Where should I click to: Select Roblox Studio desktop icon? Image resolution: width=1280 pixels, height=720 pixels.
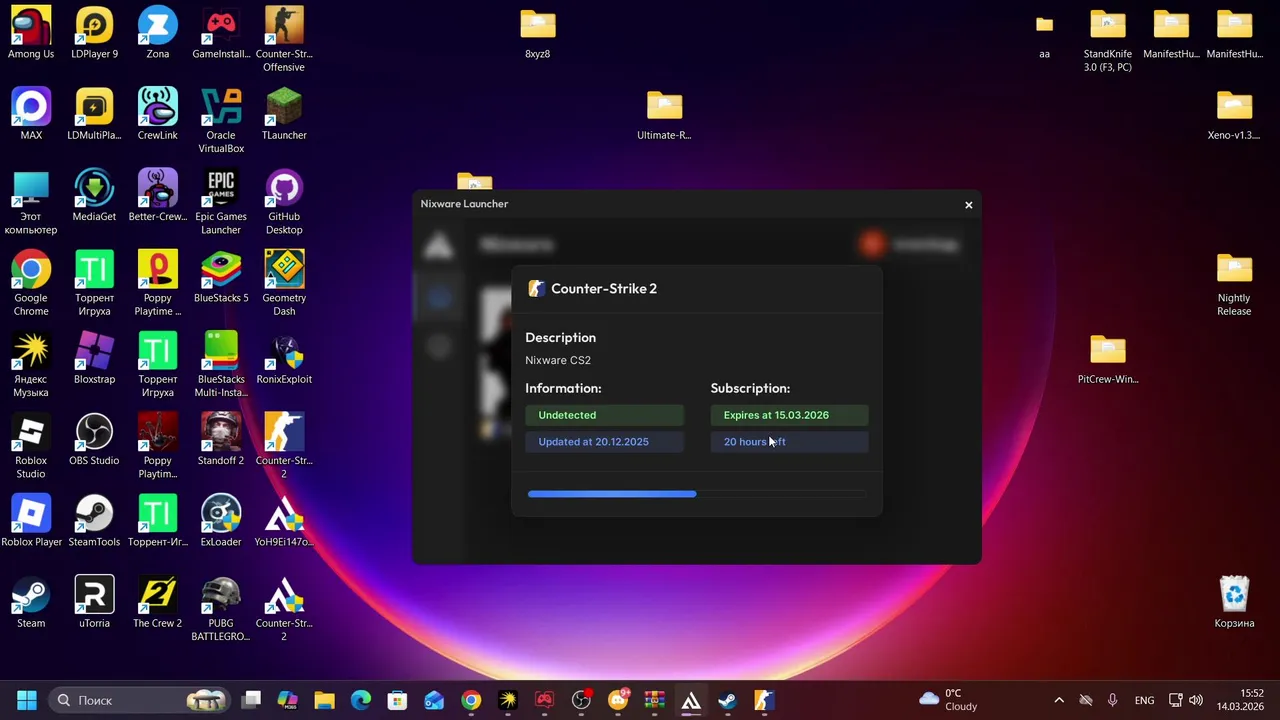click(31, 446)
